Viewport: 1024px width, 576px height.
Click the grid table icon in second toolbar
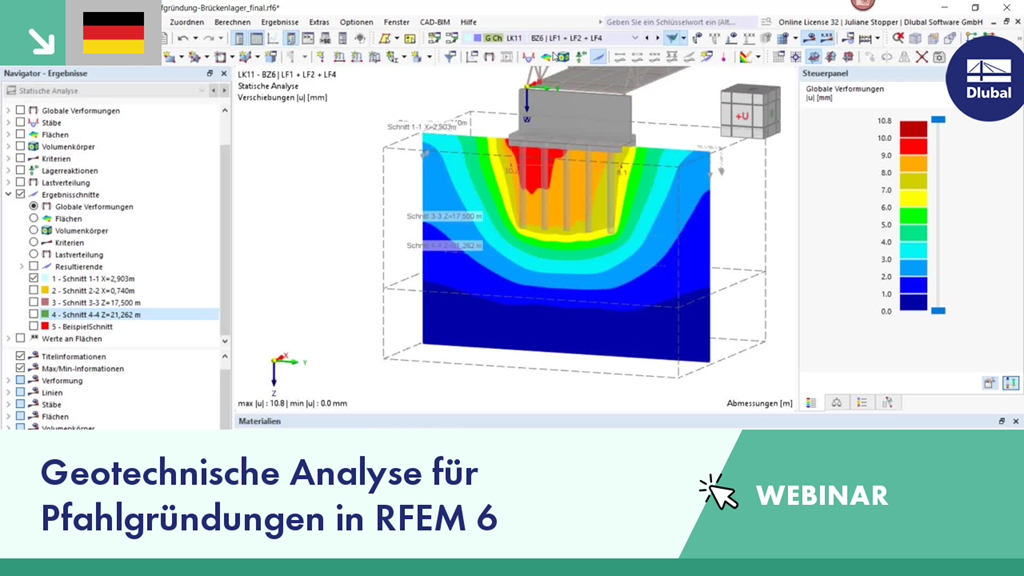(x=778, y=57)
